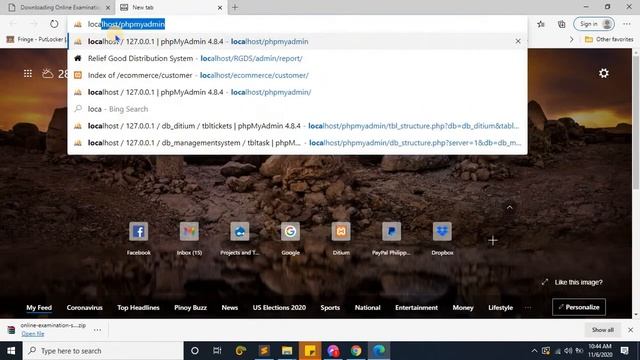Open Sublime Text from taskbar
Screen dimensions: 640x360
264,351
